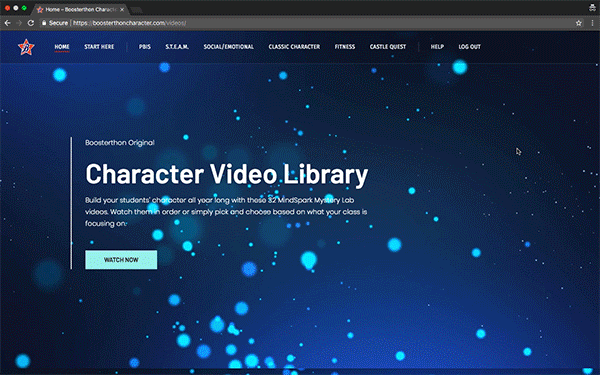Click the WATCH NOW button
The height and width of the screenshot is (375, 600).
[121, 260]
